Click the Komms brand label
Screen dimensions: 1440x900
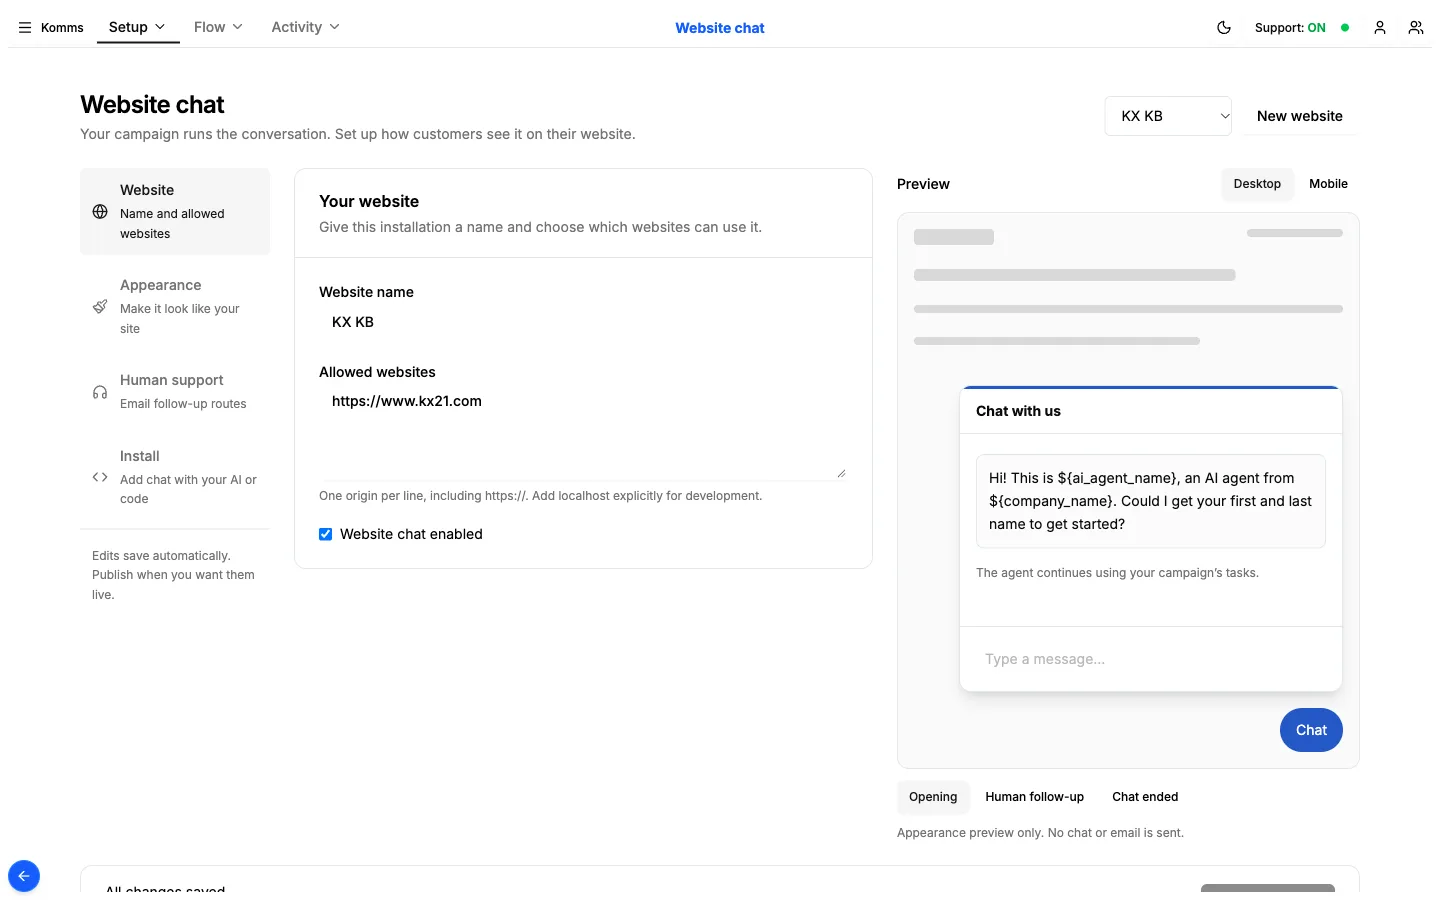(x=62, y=28)
